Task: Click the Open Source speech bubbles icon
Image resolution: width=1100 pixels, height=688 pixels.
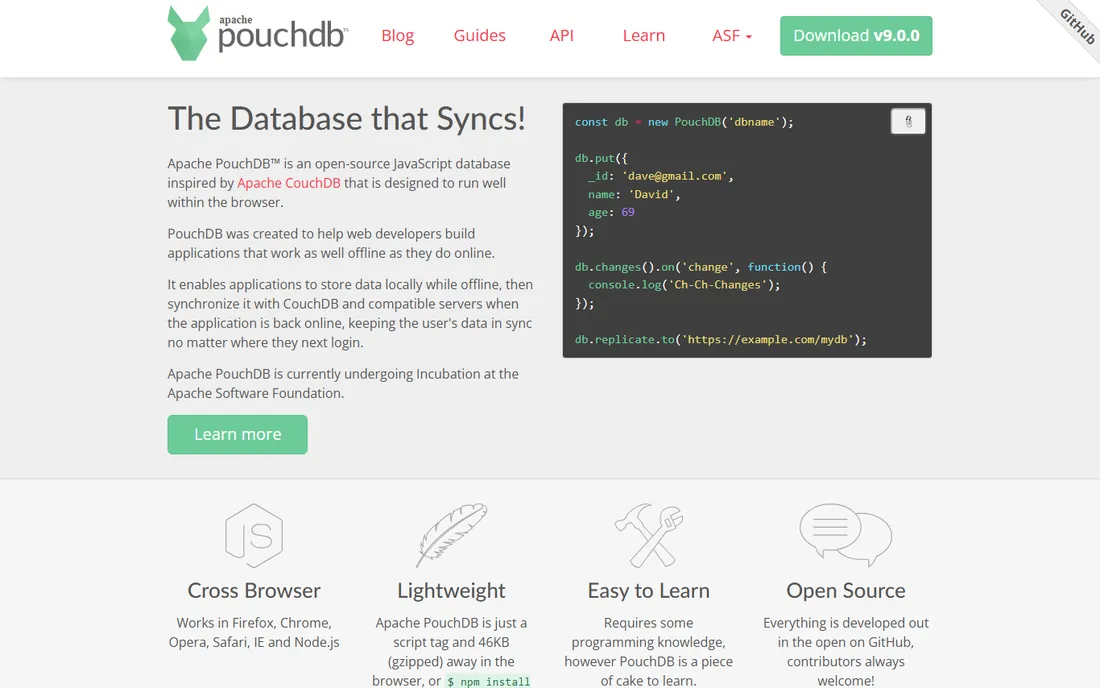Action: (845, 535)
